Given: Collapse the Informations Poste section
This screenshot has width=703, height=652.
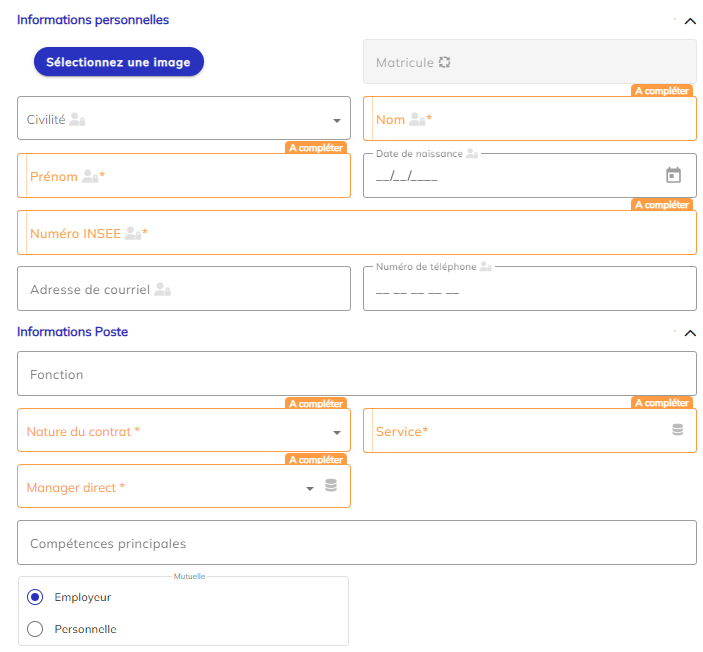Looking at the screenshot, I should point(689,333).
